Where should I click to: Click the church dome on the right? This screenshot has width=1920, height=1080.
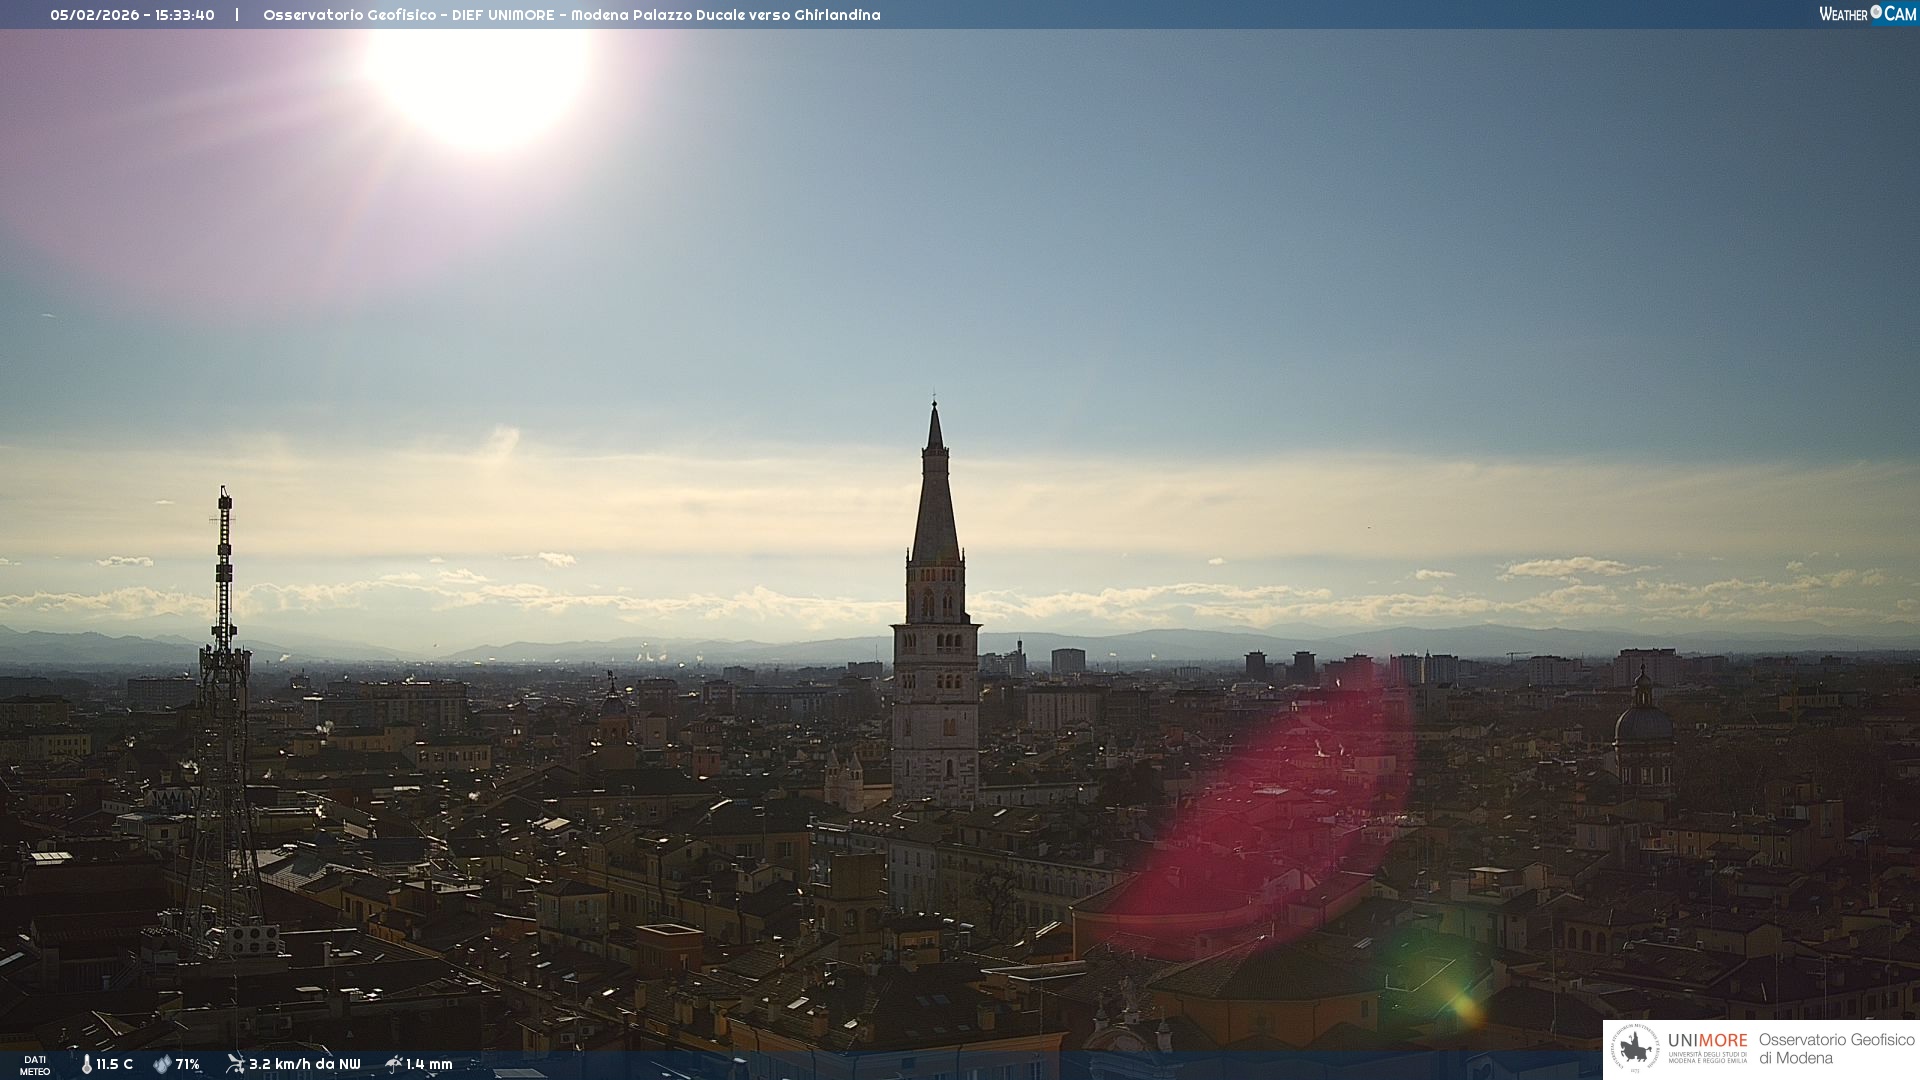click(x=1643, y=722)
